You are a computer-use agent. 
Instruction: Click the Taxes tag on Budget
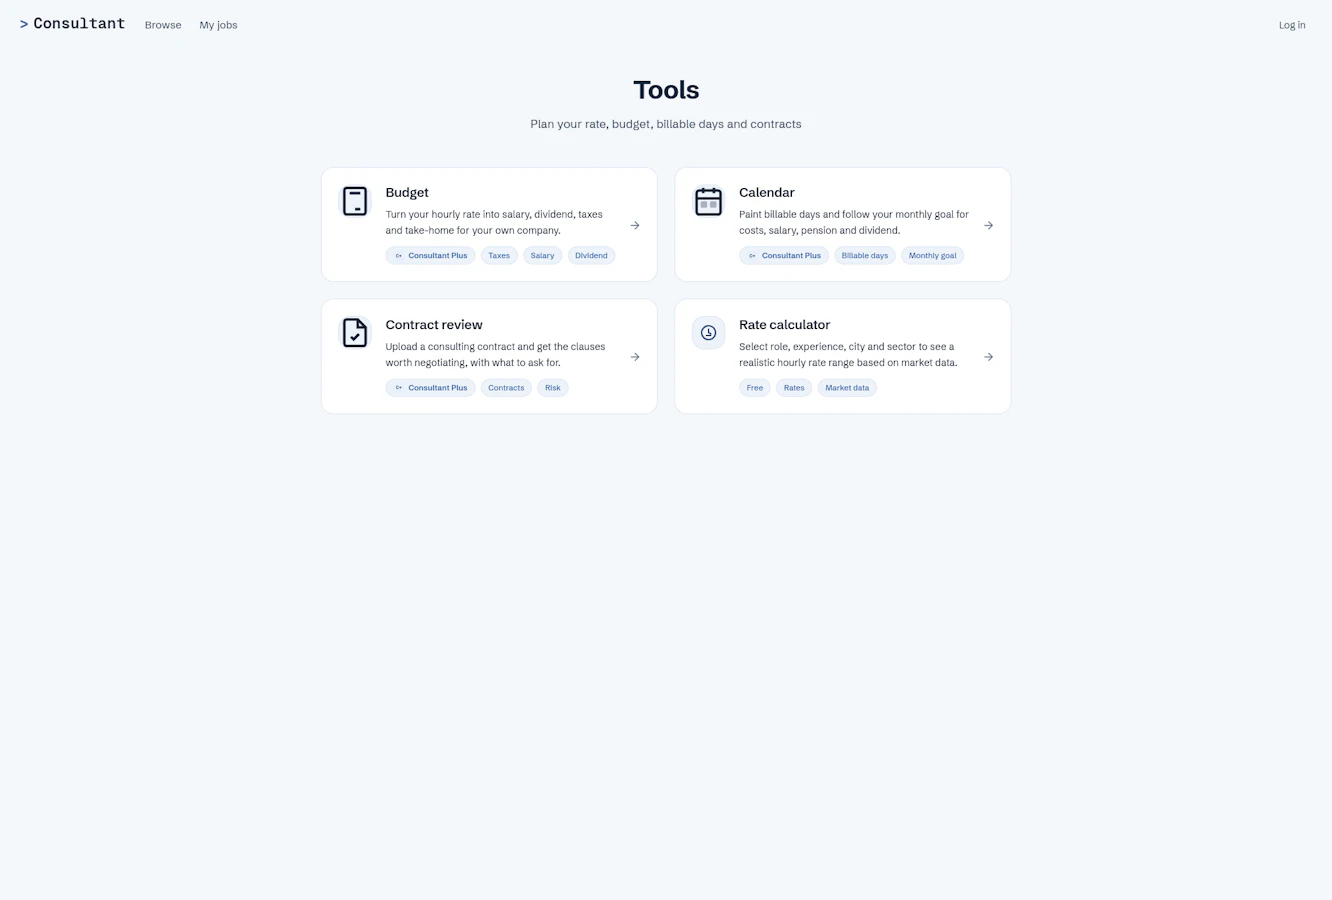click(x=499, y=256)
